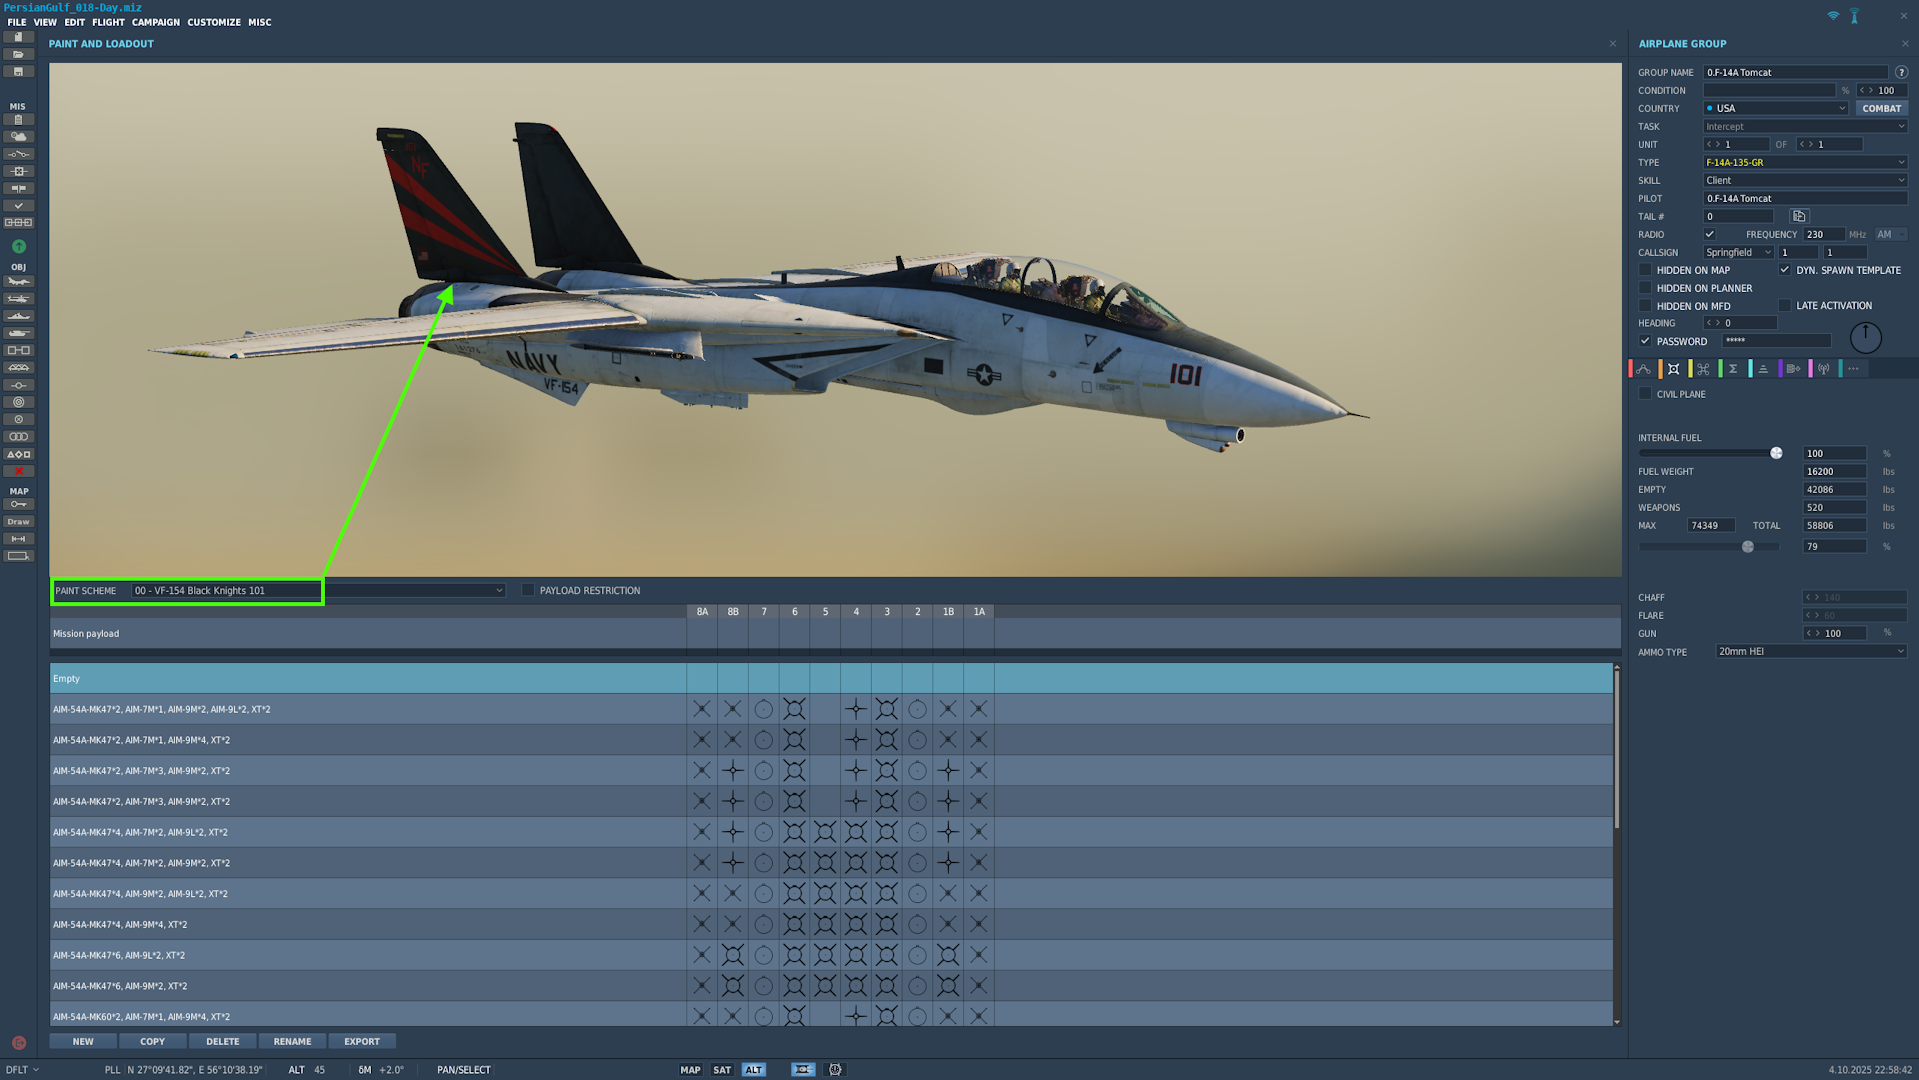Adjust the total weight percentage slider
The width and height of the screenshot is (1919, 1080).
tap(1748, 547)
